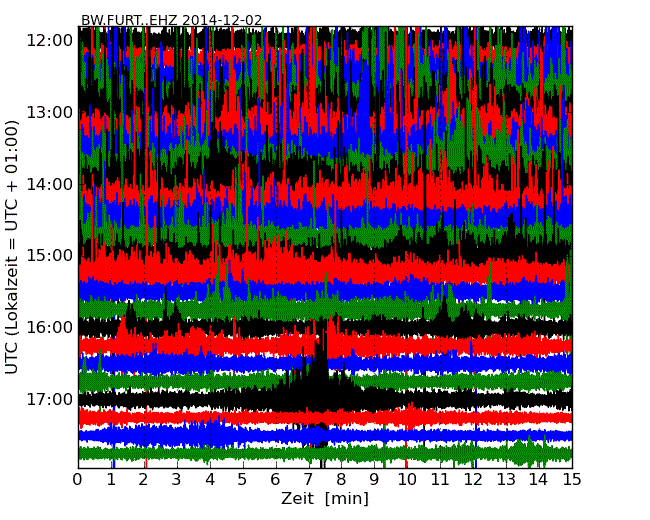Click the 16:00 time label
Screen dimensions: 650x520
pos(50,328)
